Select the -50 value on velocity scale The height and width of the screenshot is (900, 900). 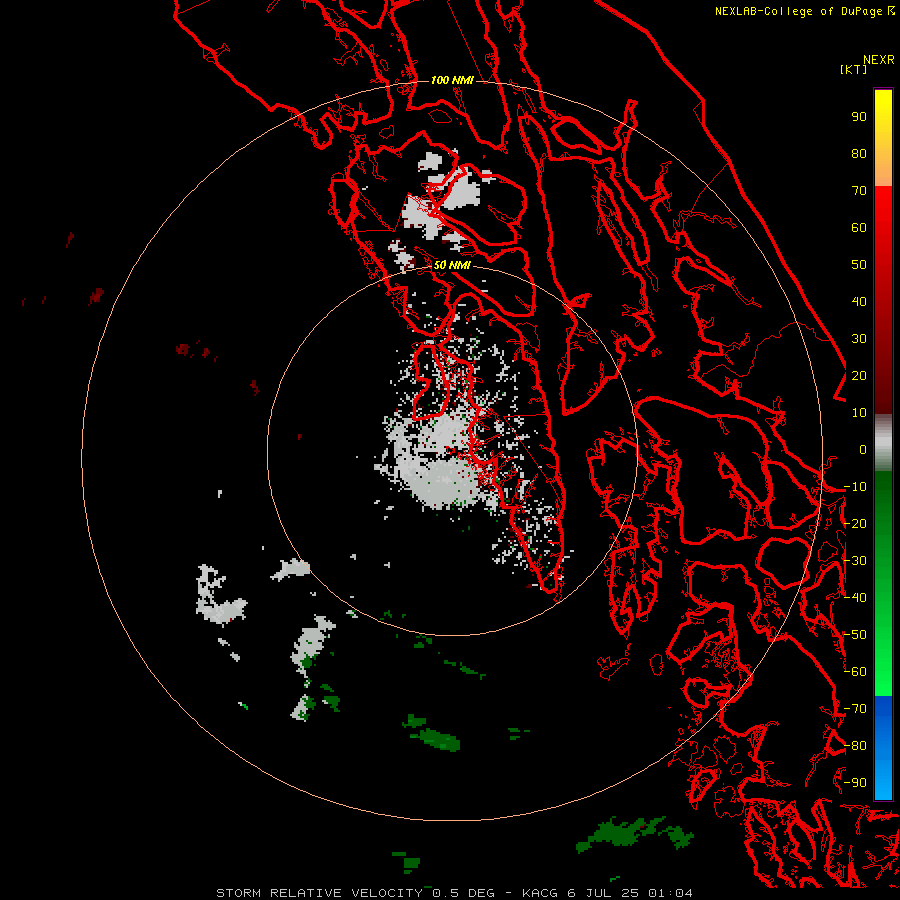point(855,635)
